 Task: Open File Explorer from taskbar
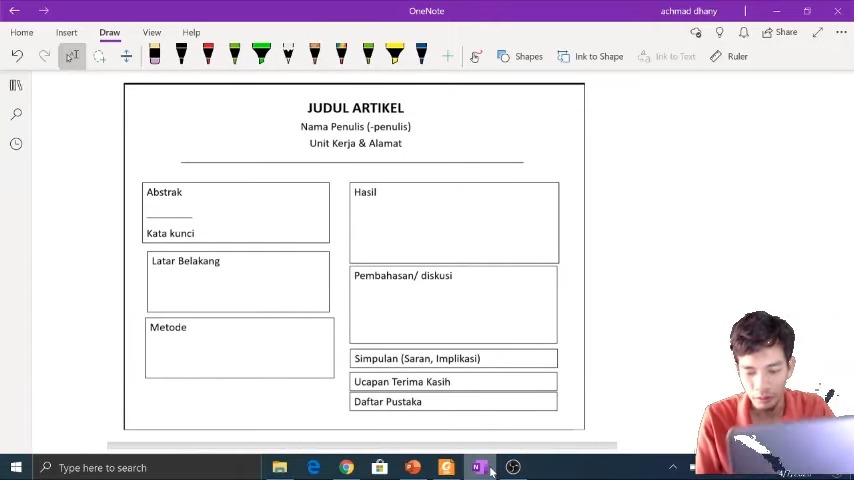coord(280,467)
